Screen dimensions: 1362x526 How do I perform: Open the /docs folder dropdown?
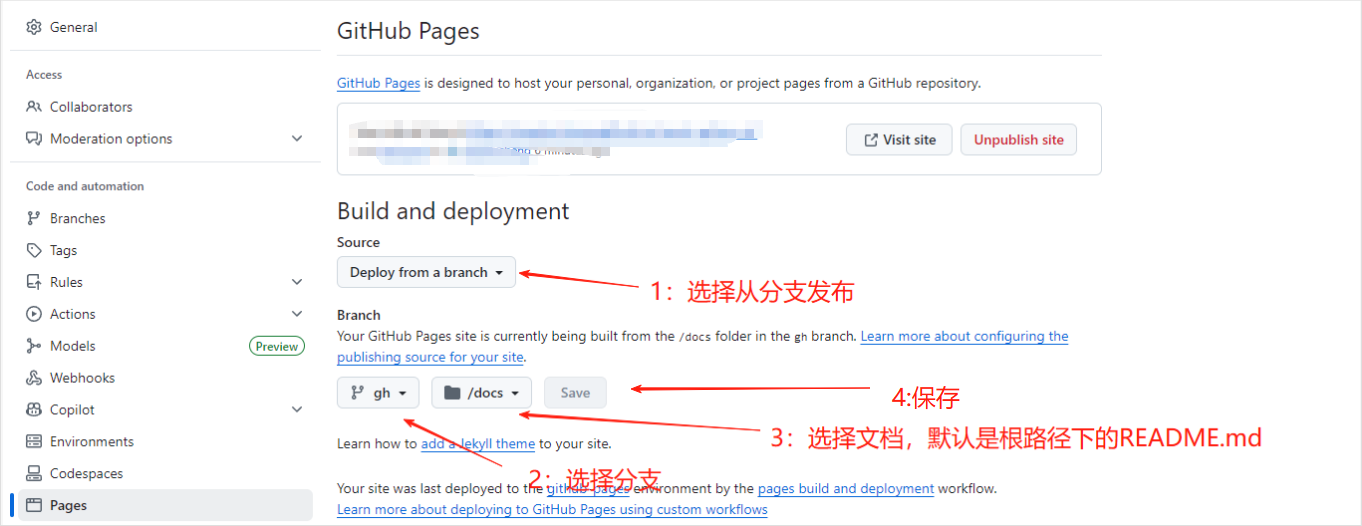[x=482, y=393]
